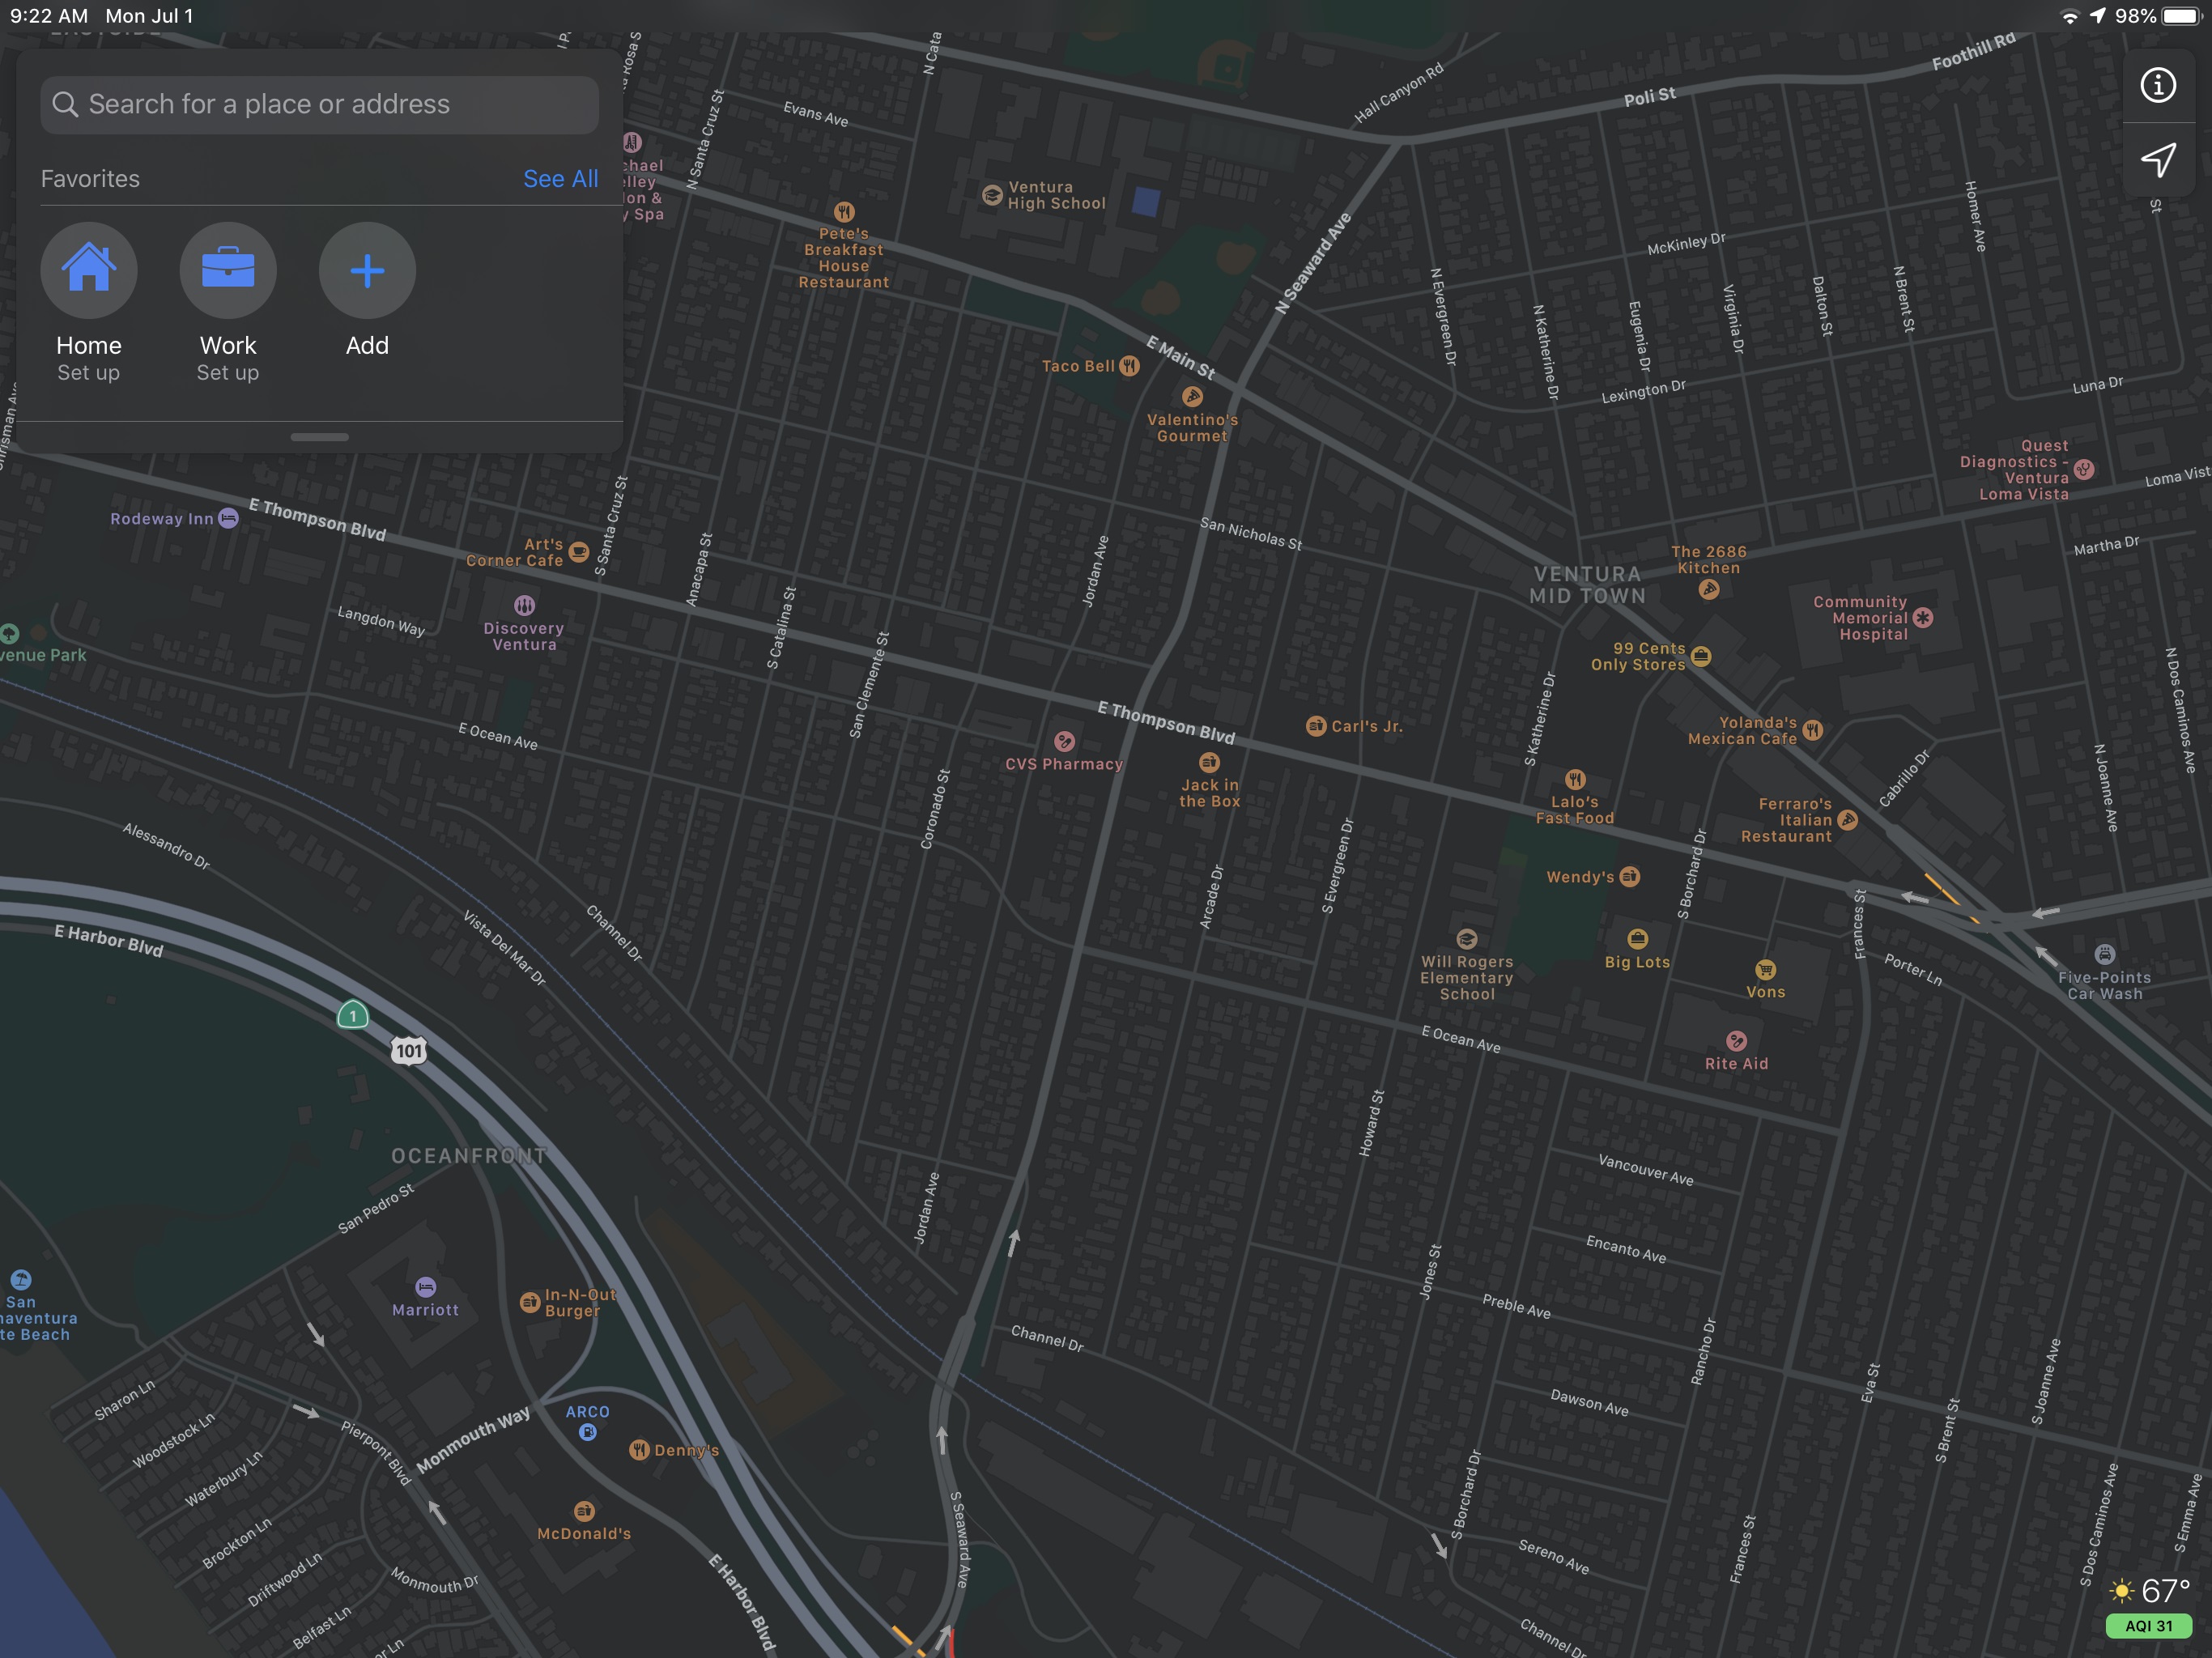2212x1658 pixels.
Task: Select the Vons grocery store pin
Action: 1765,970
